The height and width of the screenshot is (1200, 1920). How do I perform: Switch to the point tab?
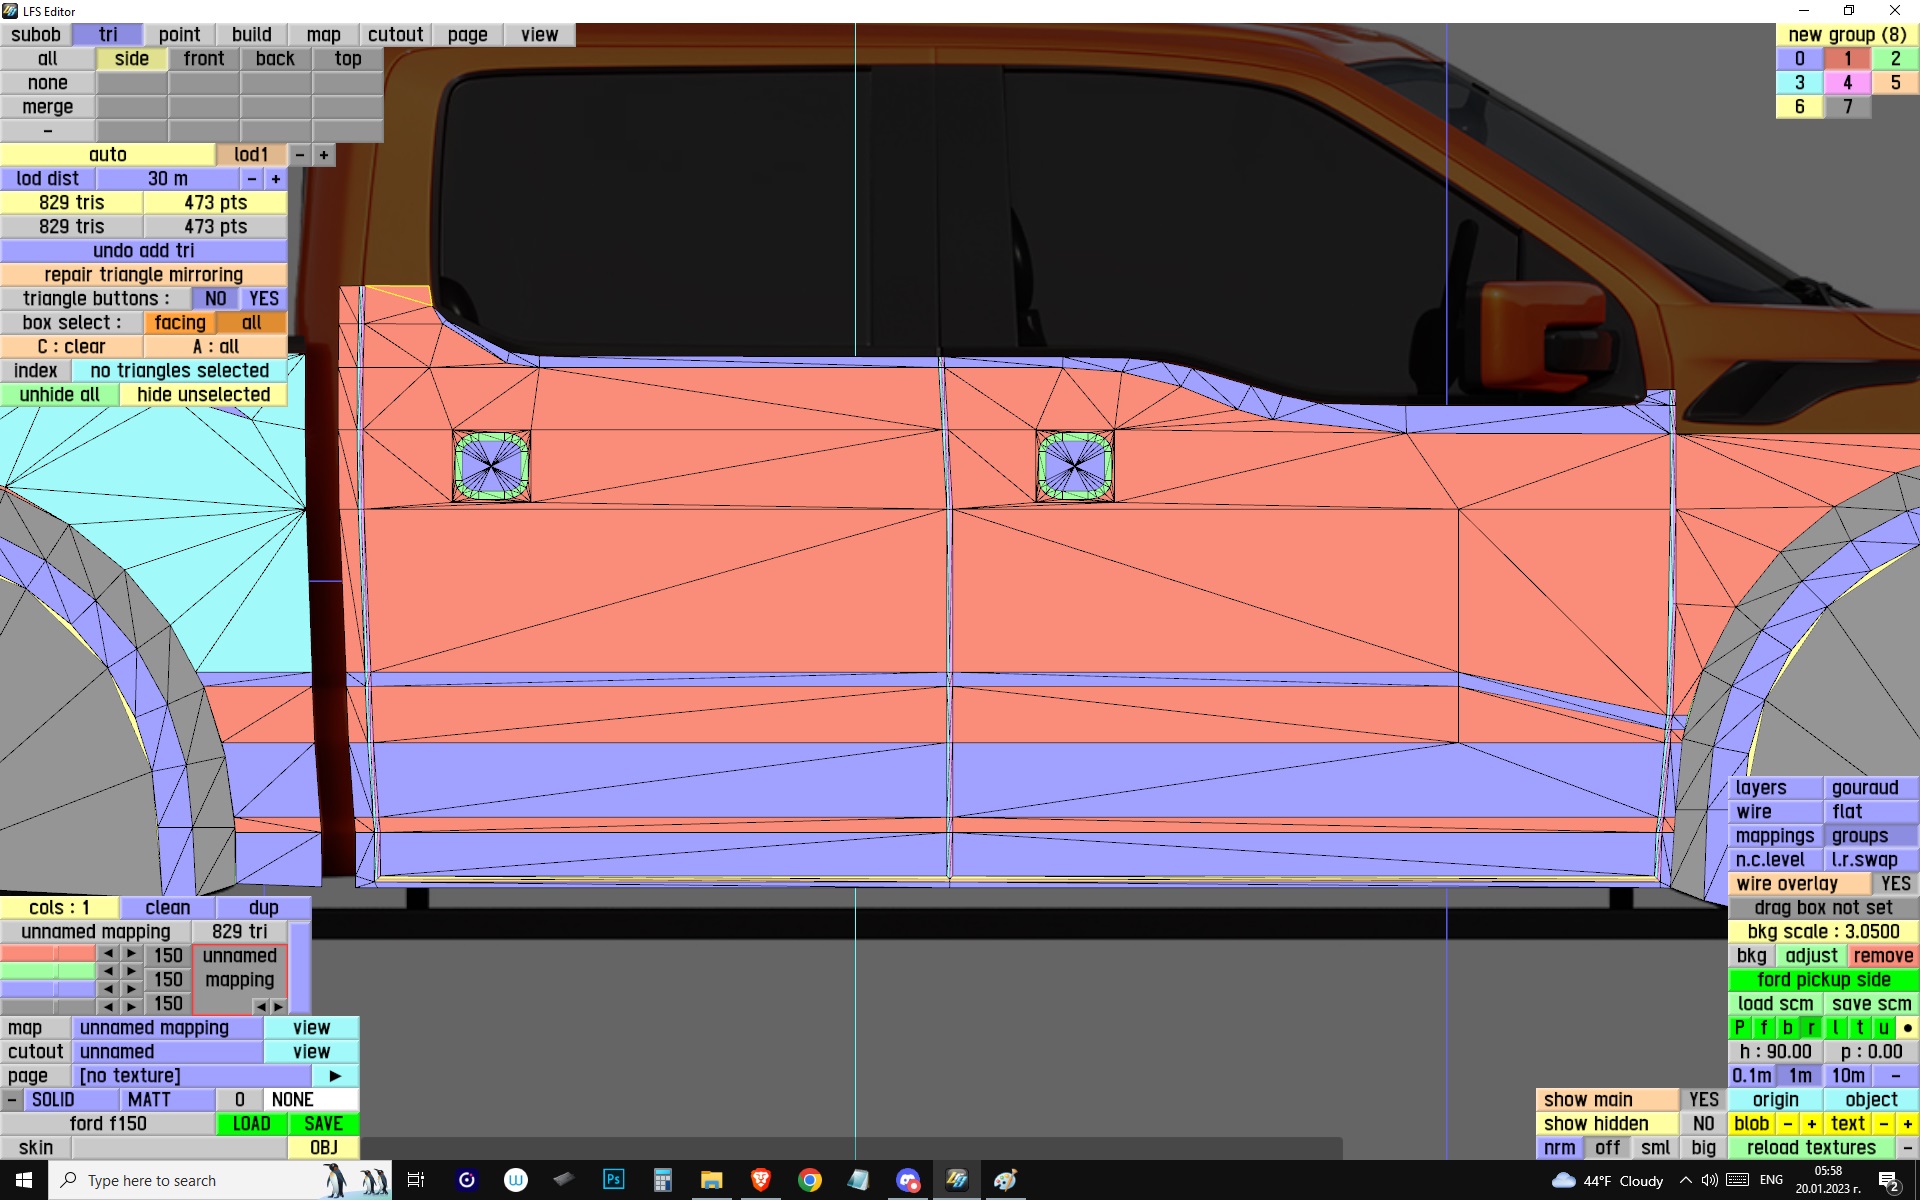pos(179,35)
